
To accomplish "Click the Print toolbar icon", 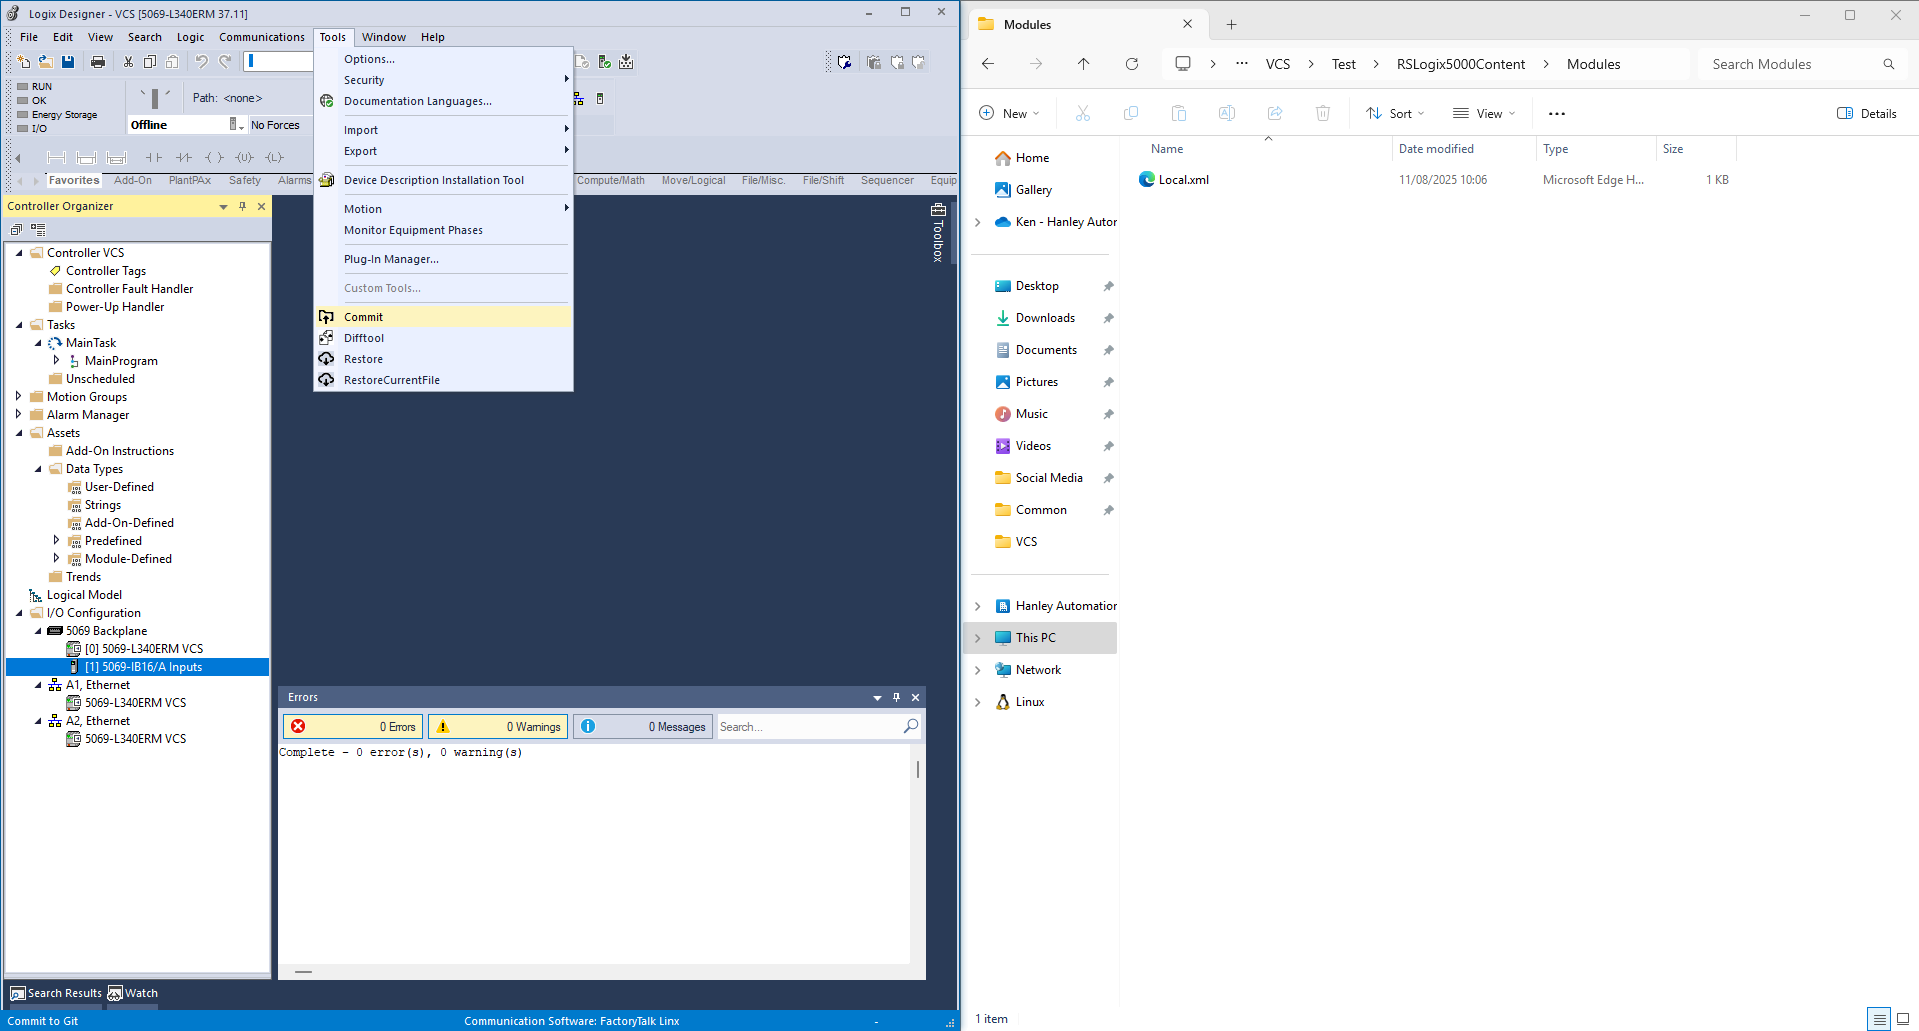I will point(98,62).
